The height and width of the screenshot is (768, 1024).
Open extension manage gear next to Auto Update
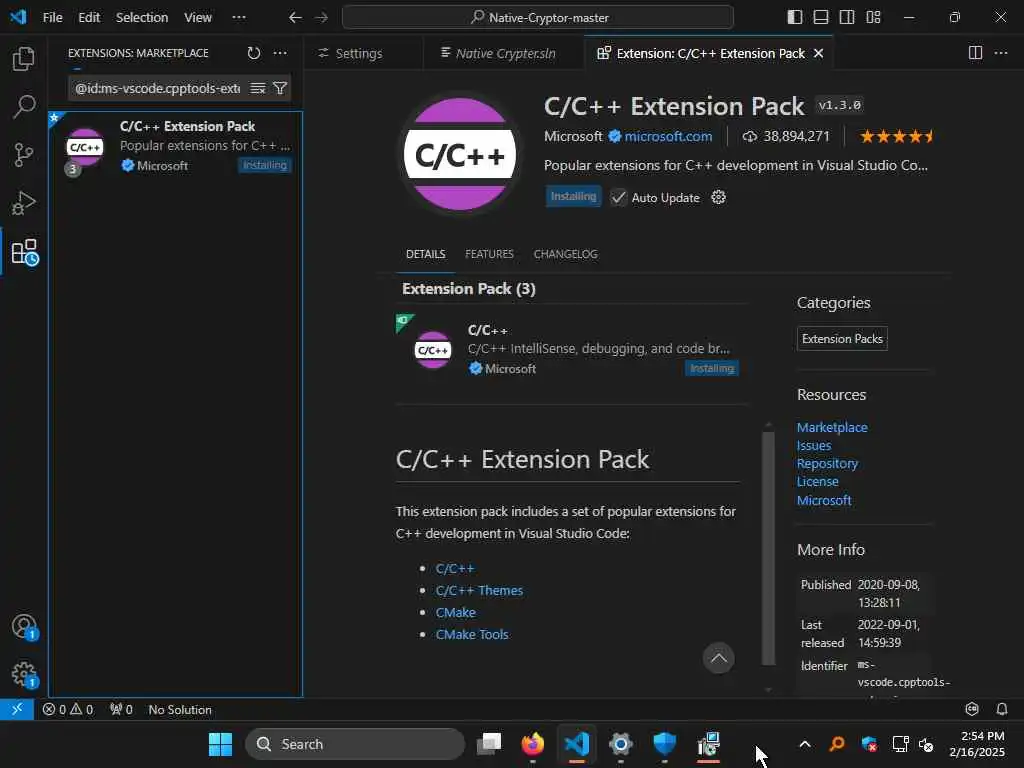[718, 197]
